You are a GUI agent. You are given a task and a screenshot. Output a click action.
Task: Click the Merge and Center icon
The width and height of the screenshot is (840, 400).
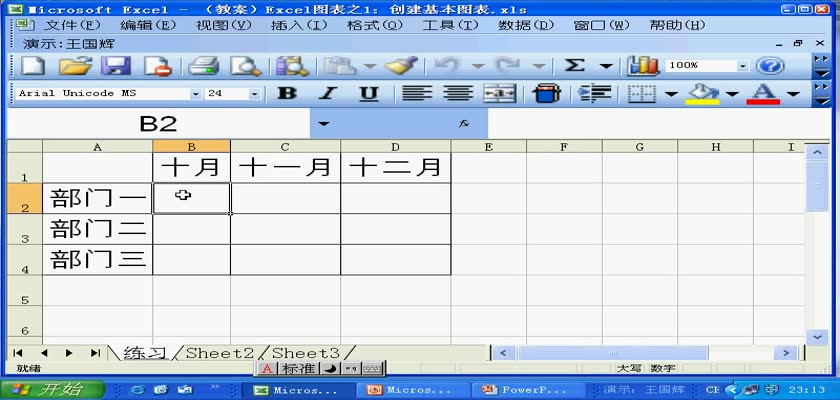pyautogui.click(x=500, y=94)
